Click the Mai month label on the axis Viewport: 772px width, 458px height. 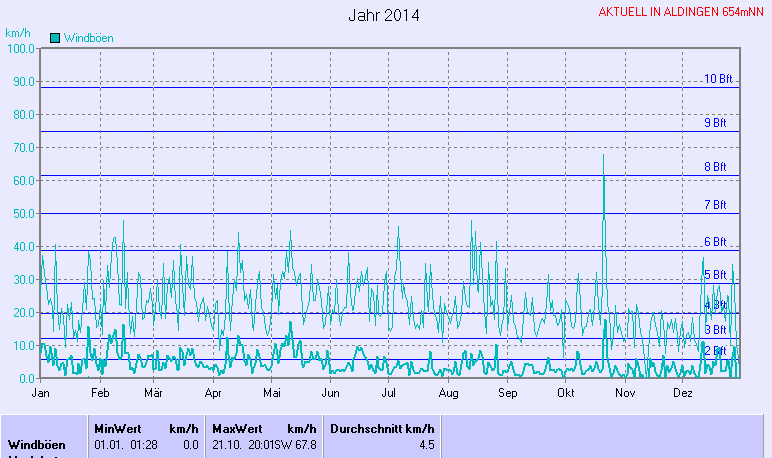point(273,394)
